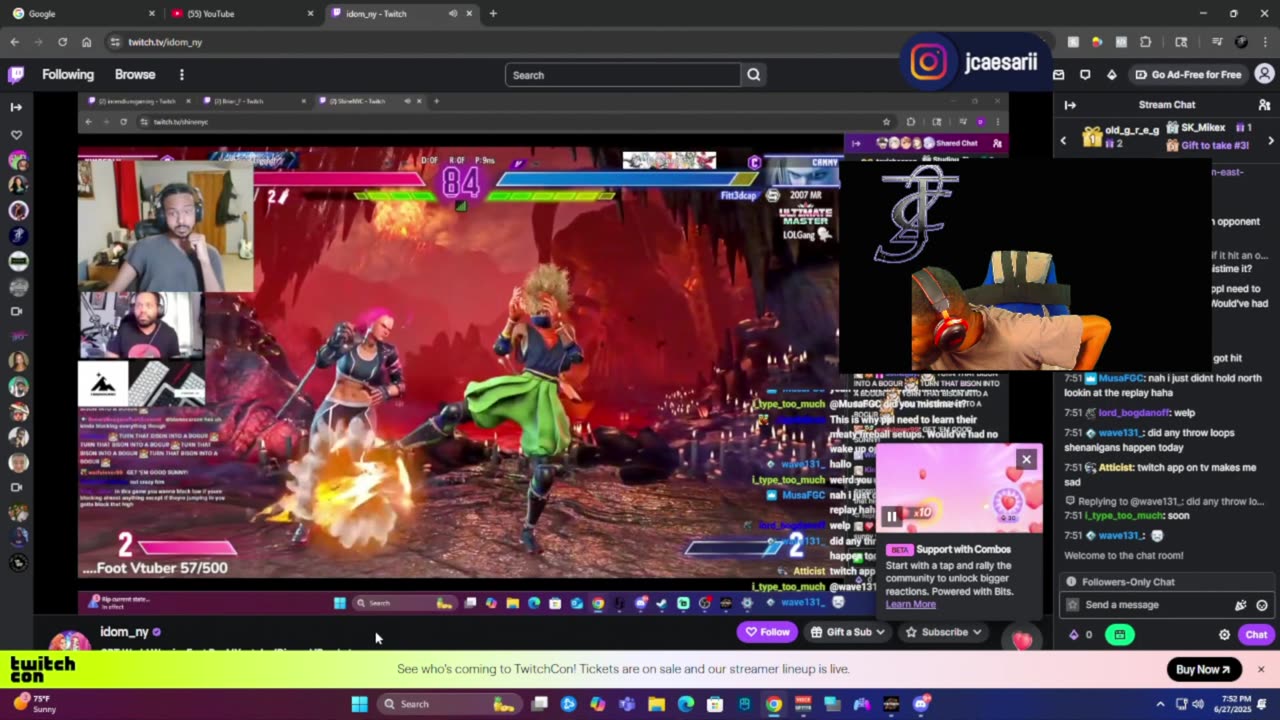Open the Following page
The height and width of the screenshot is (720, 1280).
pyautogui.click(x=68, y=75)
